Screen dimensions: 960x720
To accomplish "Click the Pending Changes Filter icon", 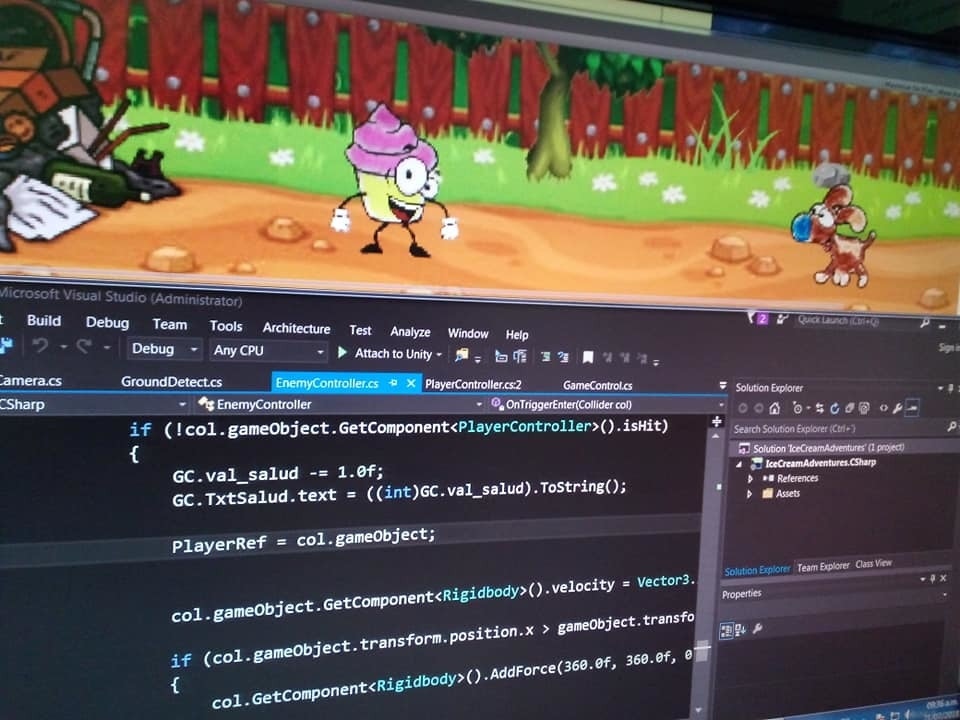I will pyautogui.click(x=798, y=408).
